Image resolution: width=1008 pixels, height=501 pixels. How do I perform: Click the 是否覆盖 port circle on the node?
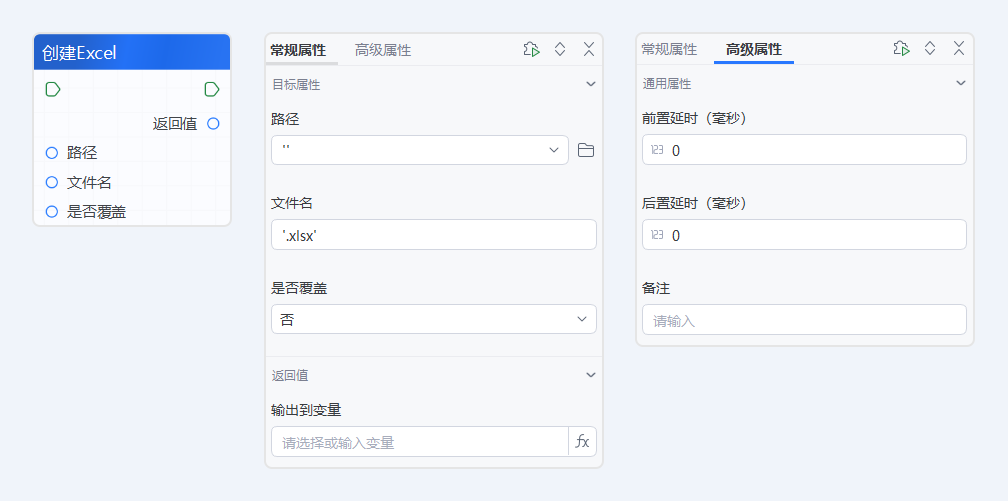point(52,212)
